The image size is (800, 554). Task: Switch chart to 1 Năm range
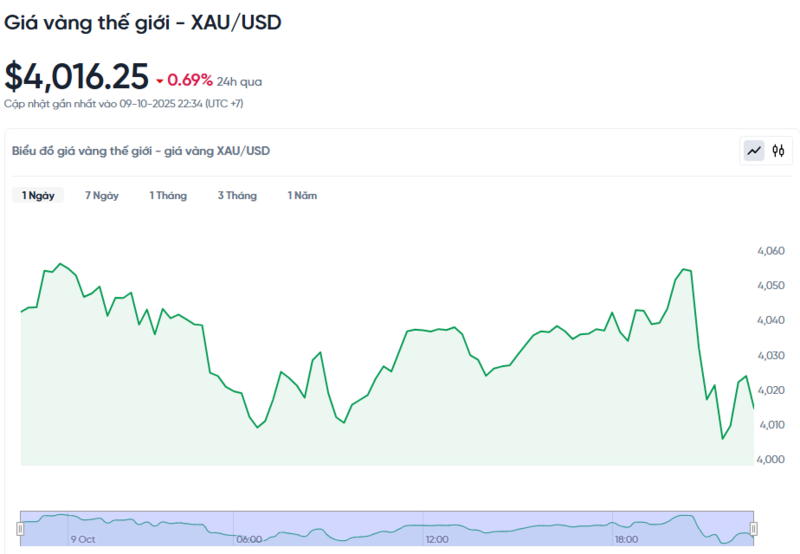pyautogui.click(x=302, y=195)
